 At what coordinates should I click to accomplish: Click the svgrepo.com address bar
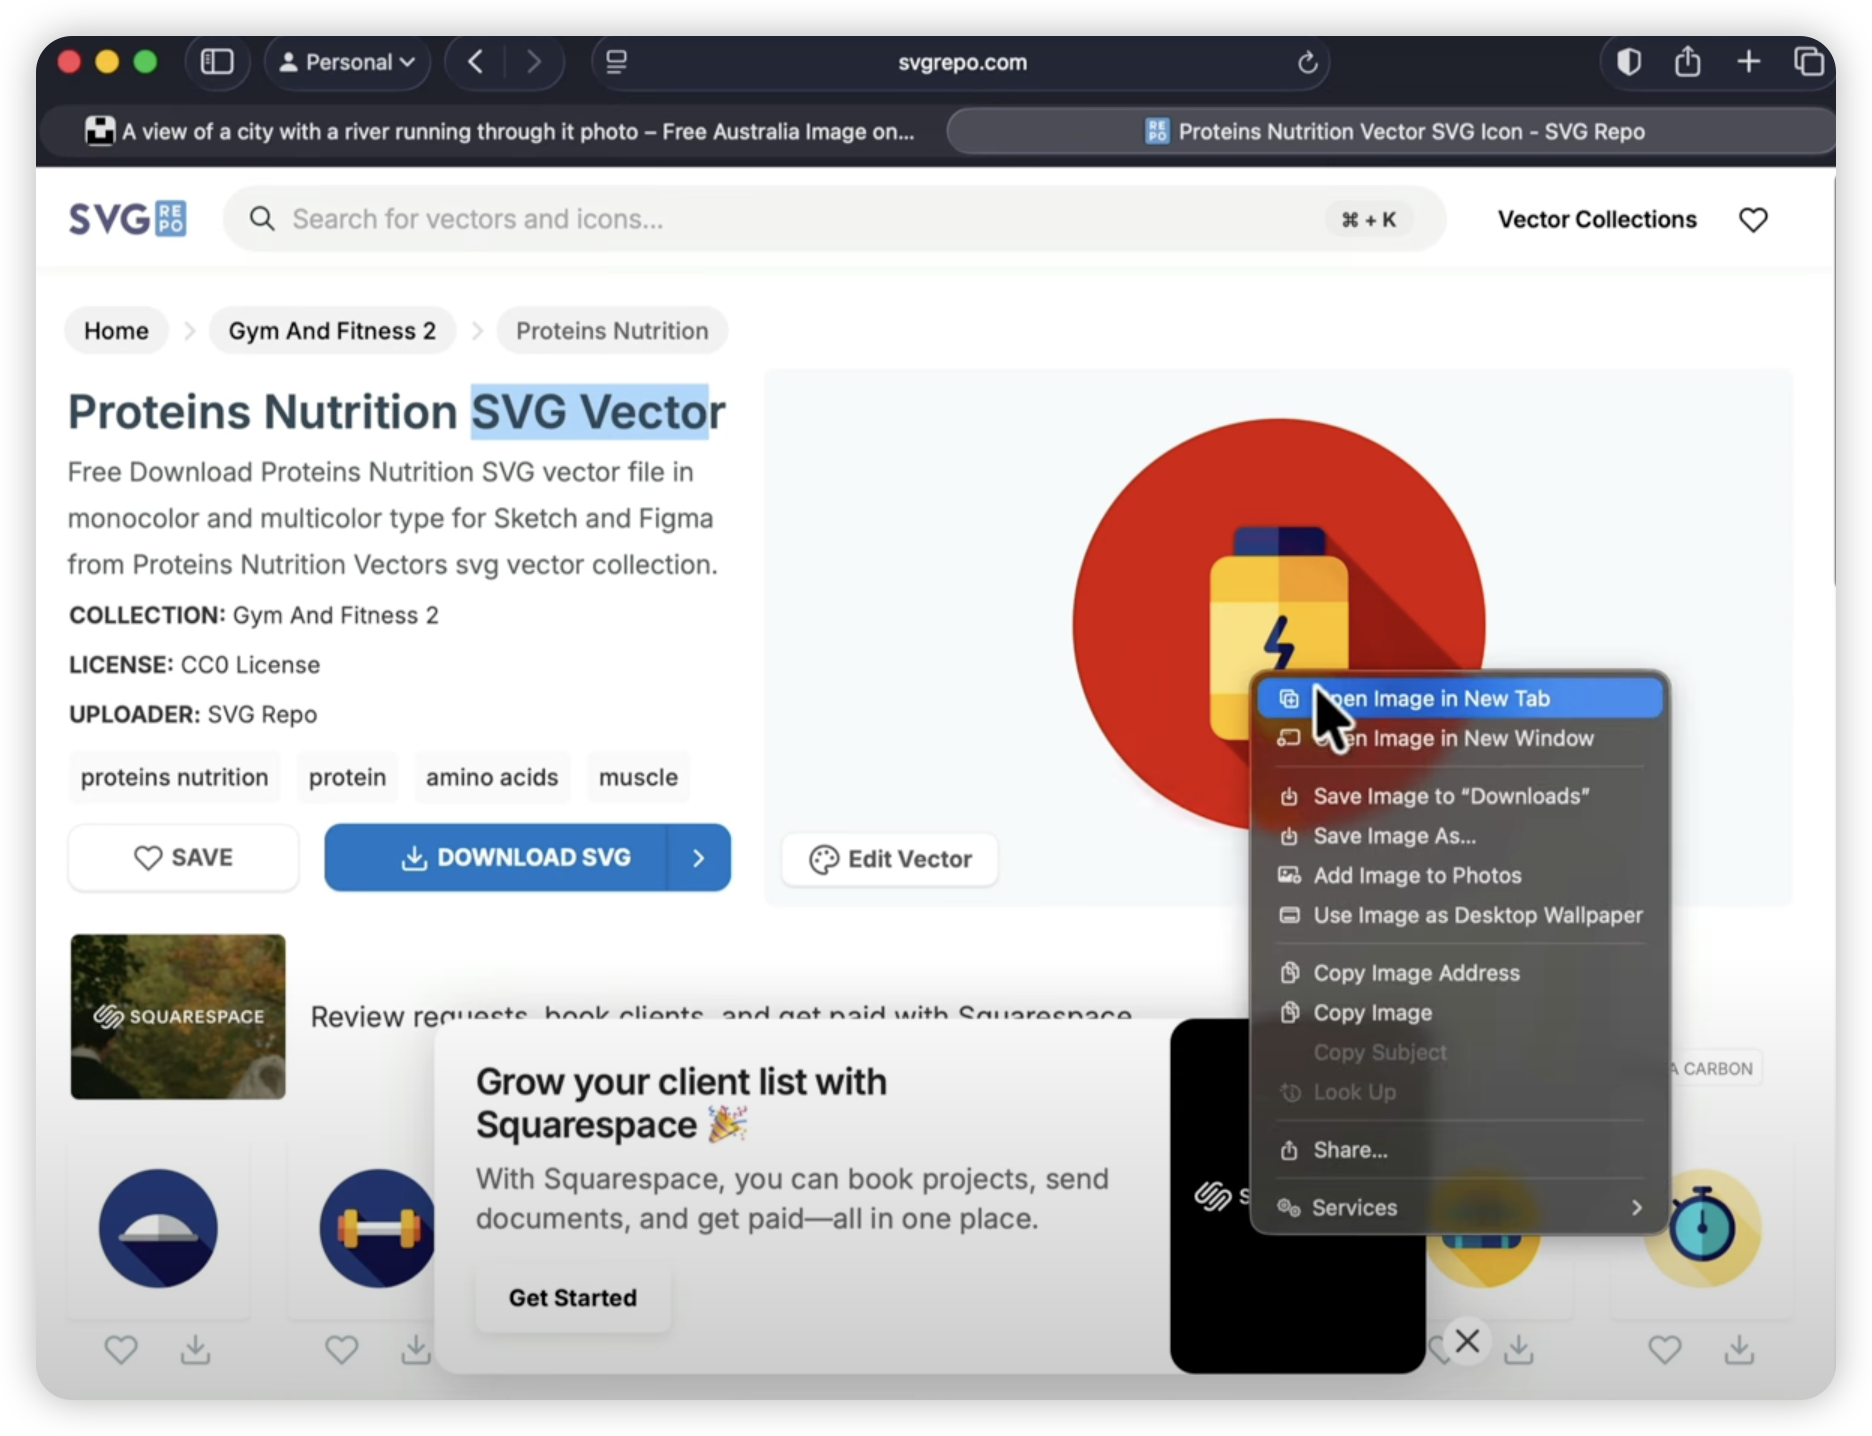962,62
